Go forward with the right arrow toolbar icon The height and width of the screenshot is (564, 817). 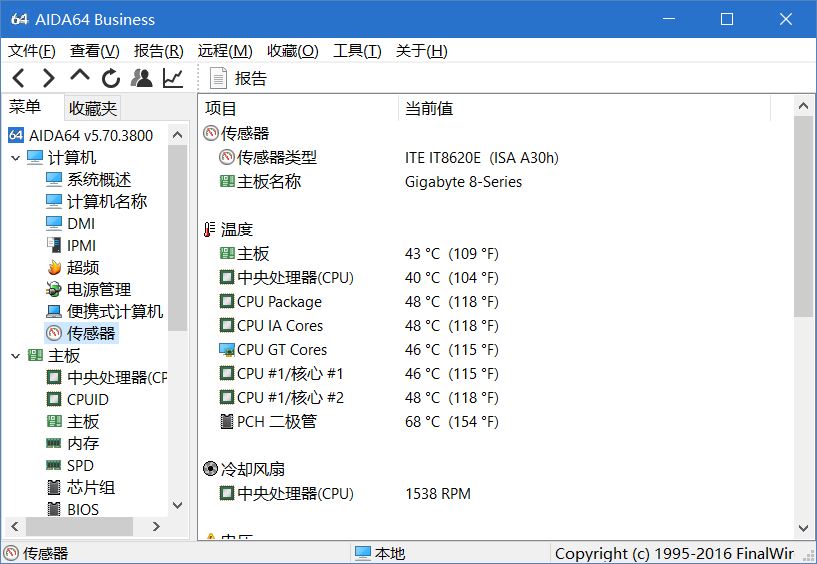(48, 78)
